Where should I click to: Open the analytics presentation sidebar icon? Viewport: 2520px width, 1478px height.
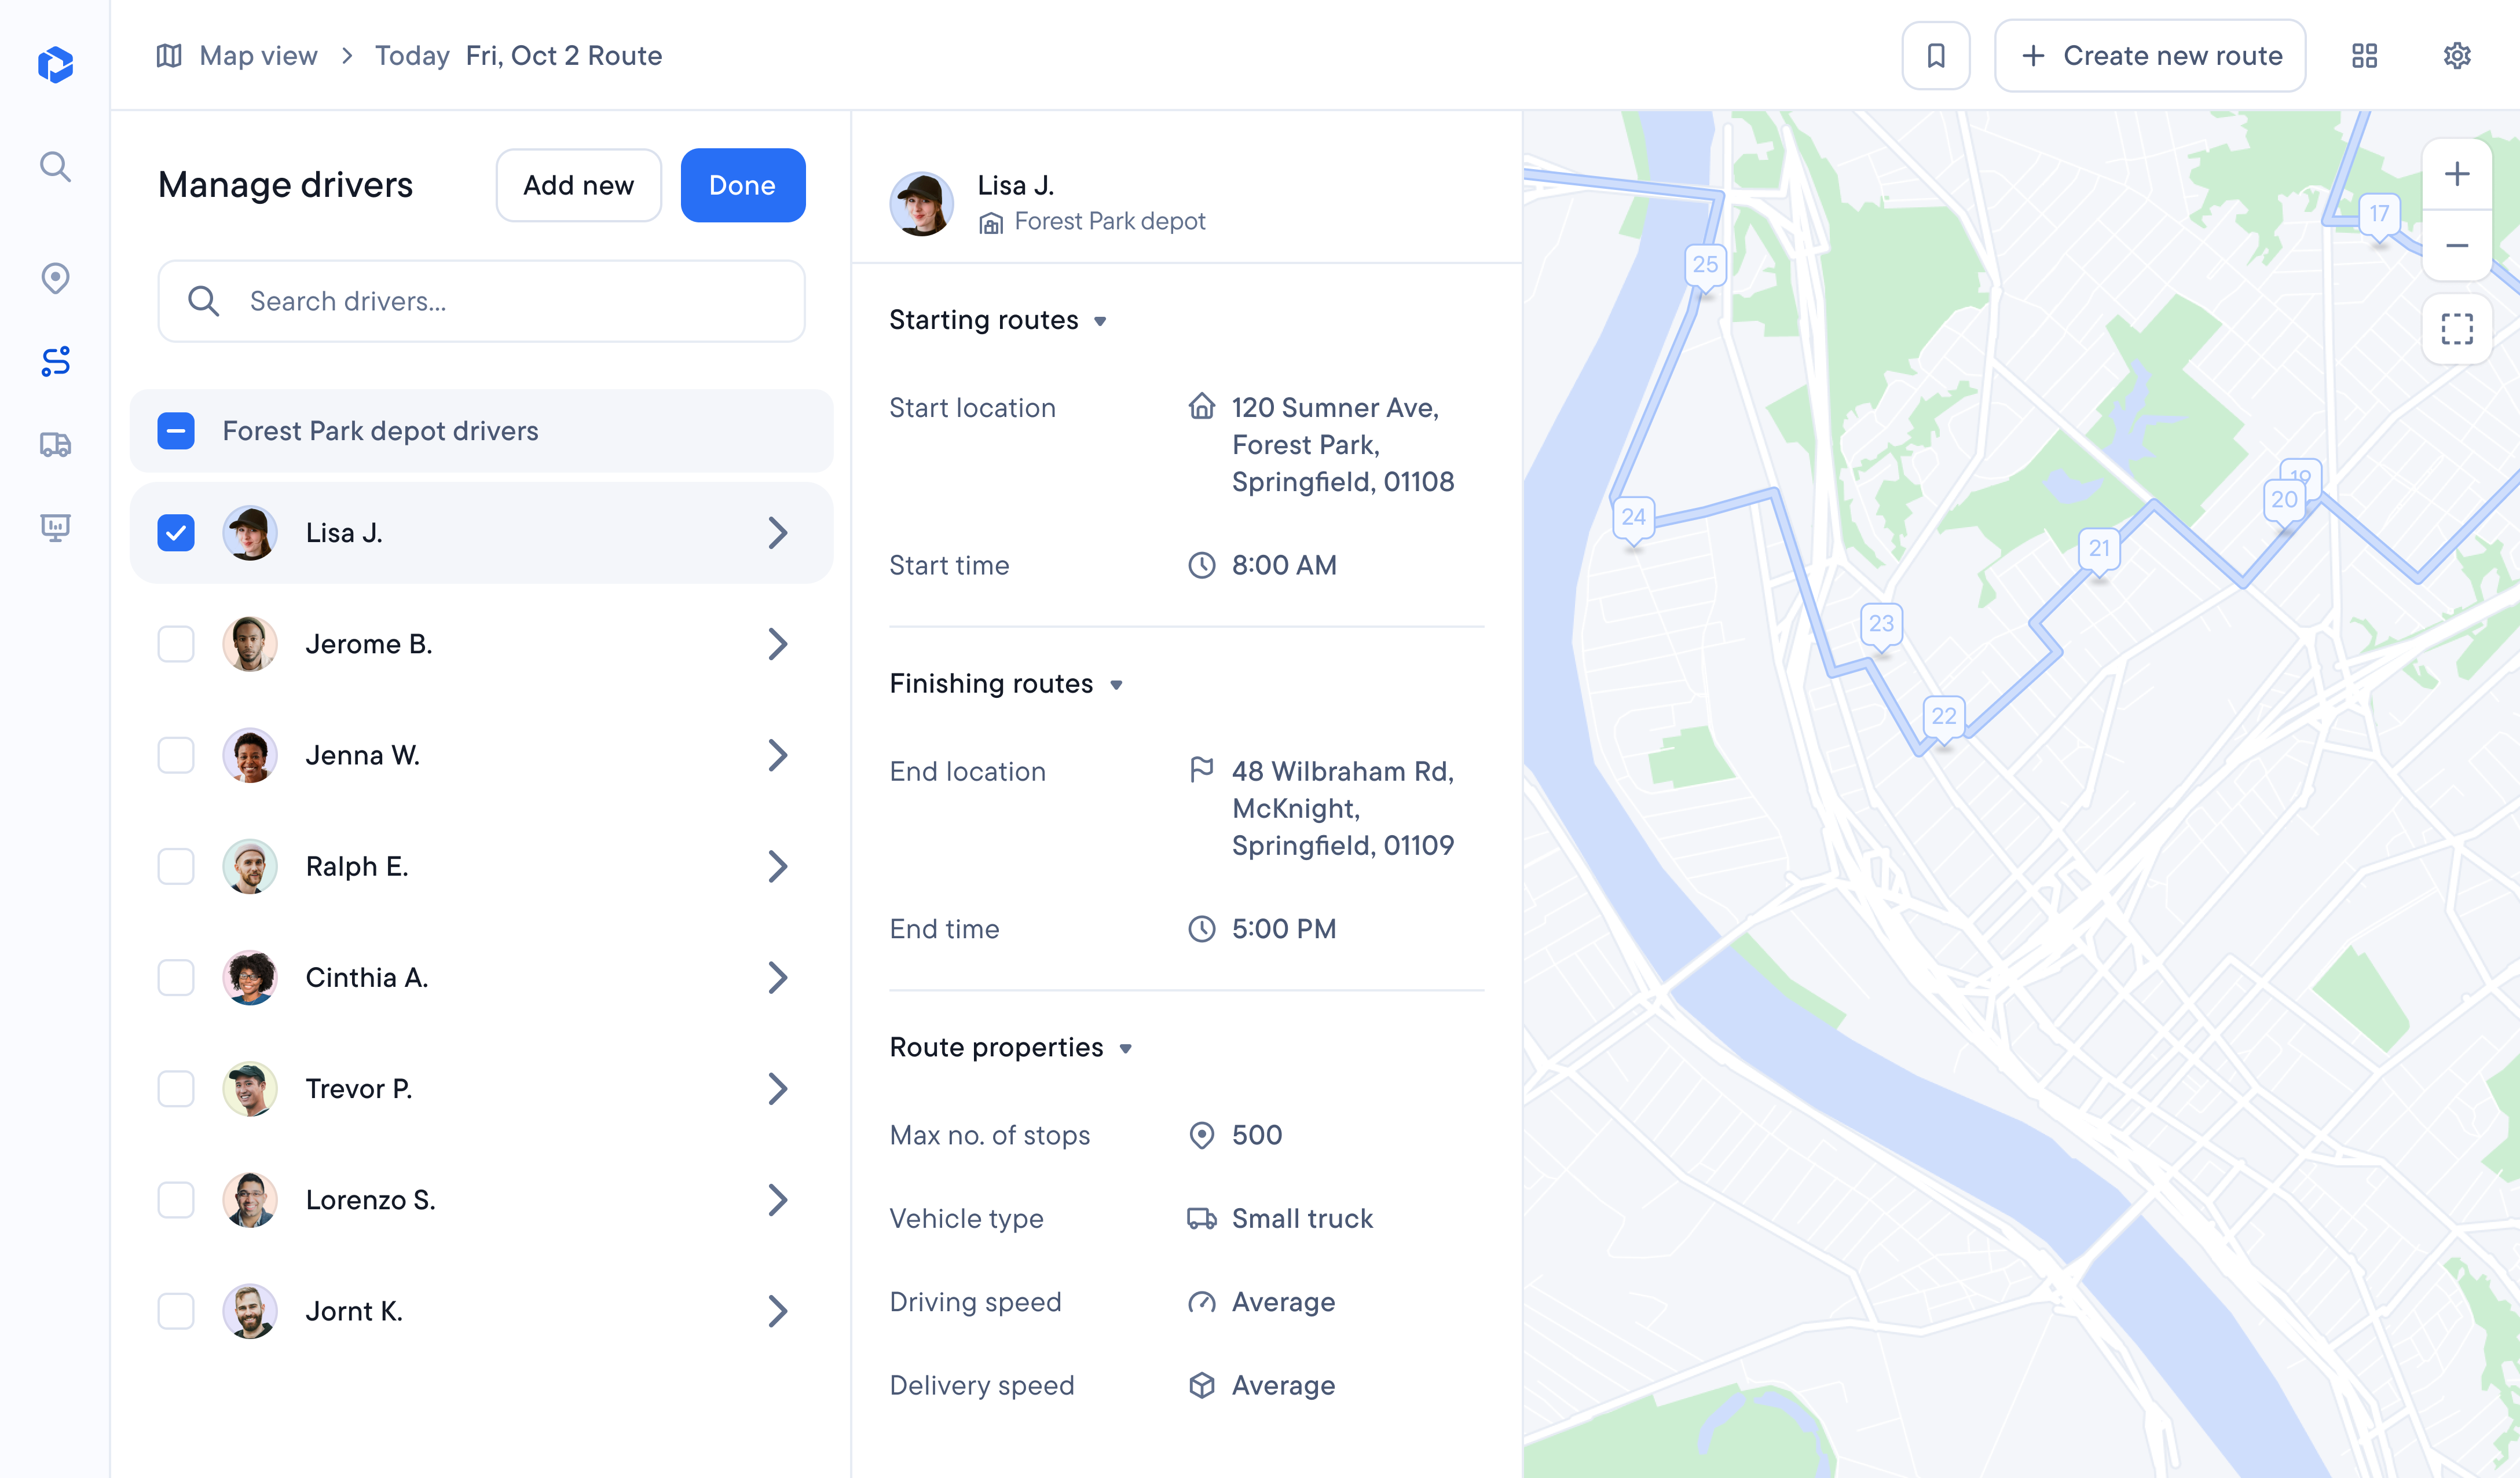click(55, 527)
